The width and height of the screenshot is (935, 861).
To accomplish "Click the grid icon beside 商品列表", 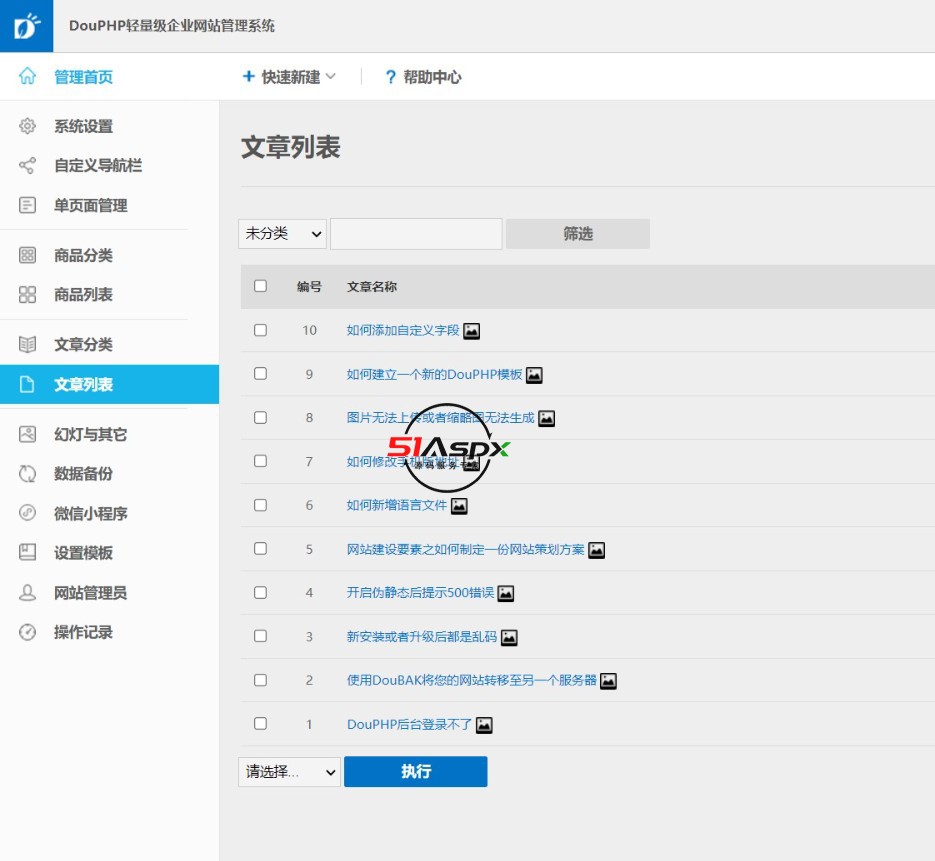I will point(28,295).
